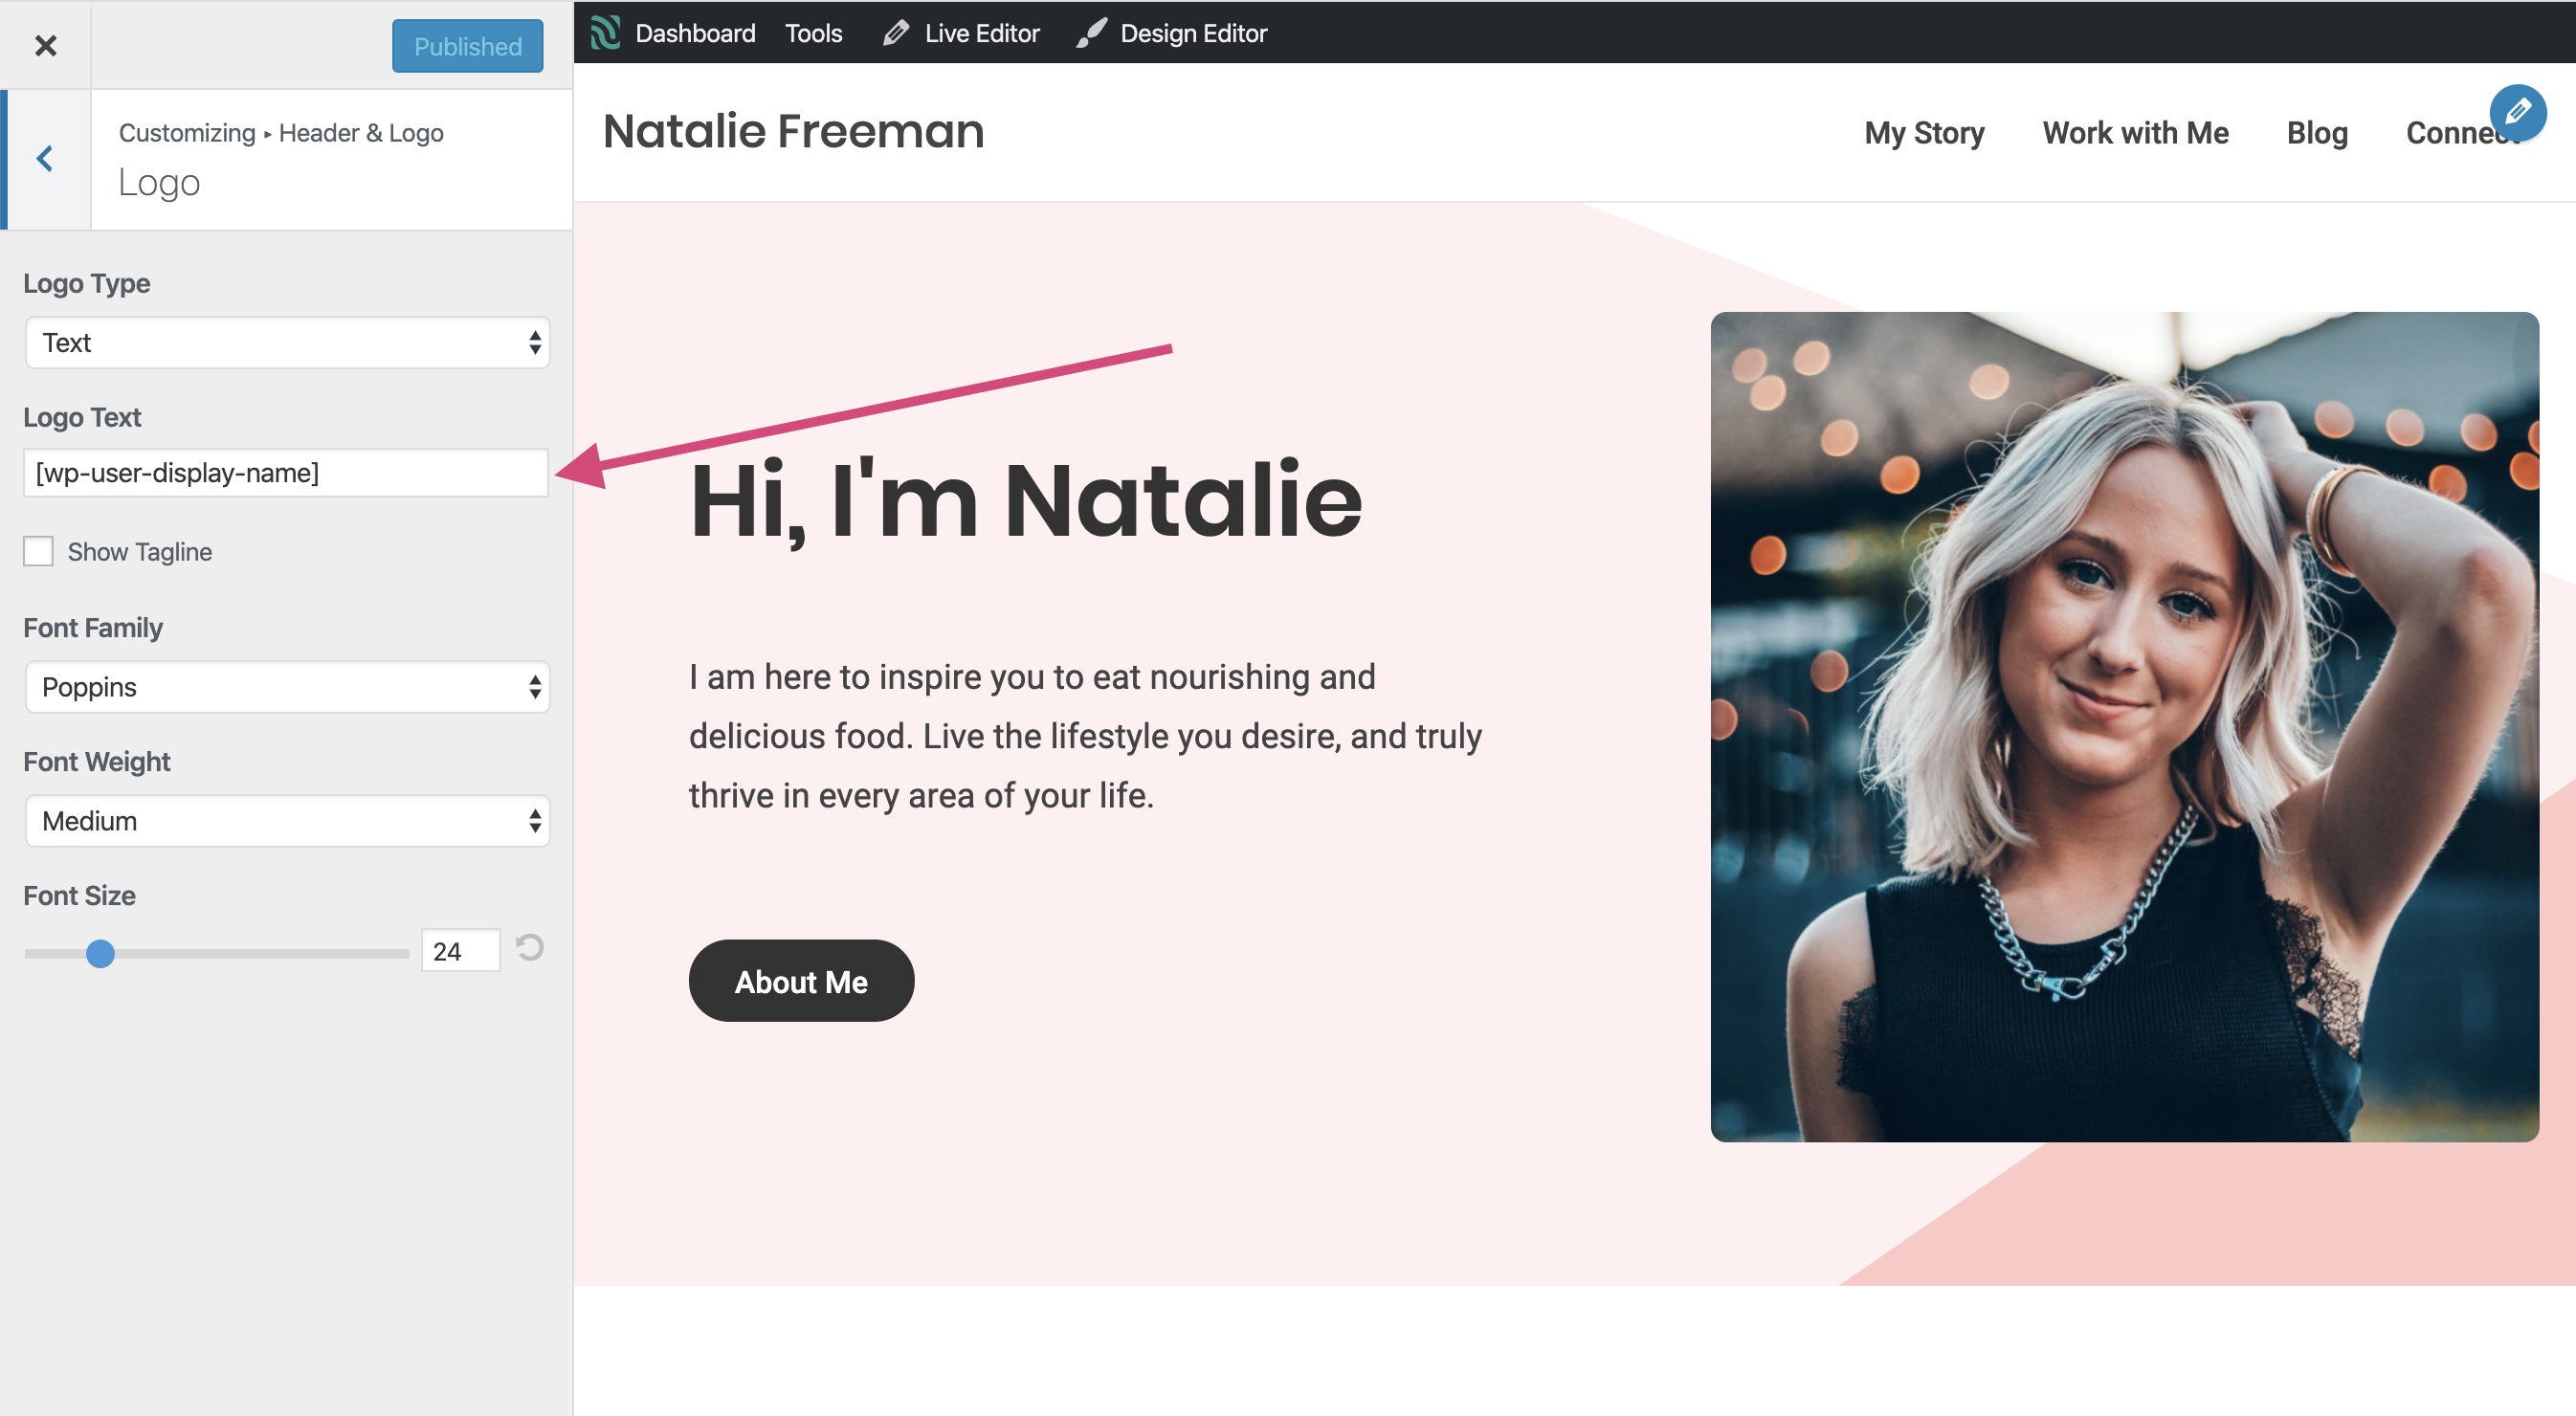The image size is (2576, 1416).
Task: Click the Logo Text input field
Action: (286, 472)
